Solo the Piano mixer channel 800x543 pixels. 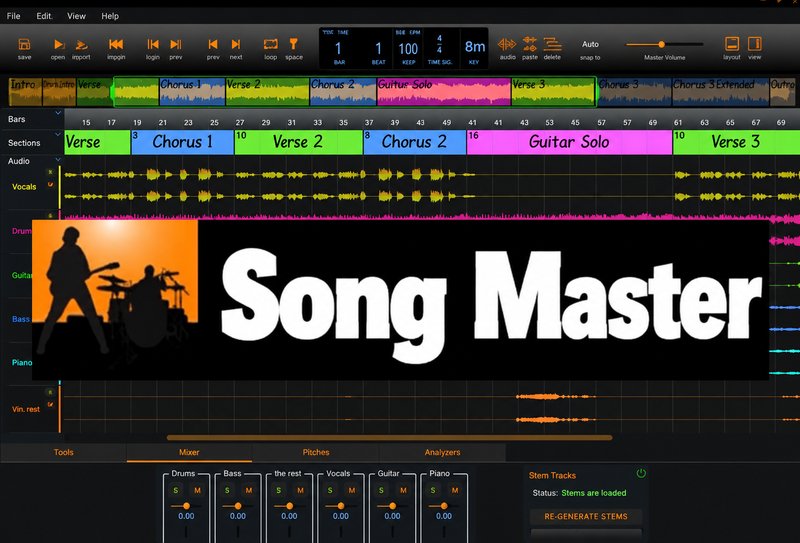pyautogui.click(x=433, y=490)
